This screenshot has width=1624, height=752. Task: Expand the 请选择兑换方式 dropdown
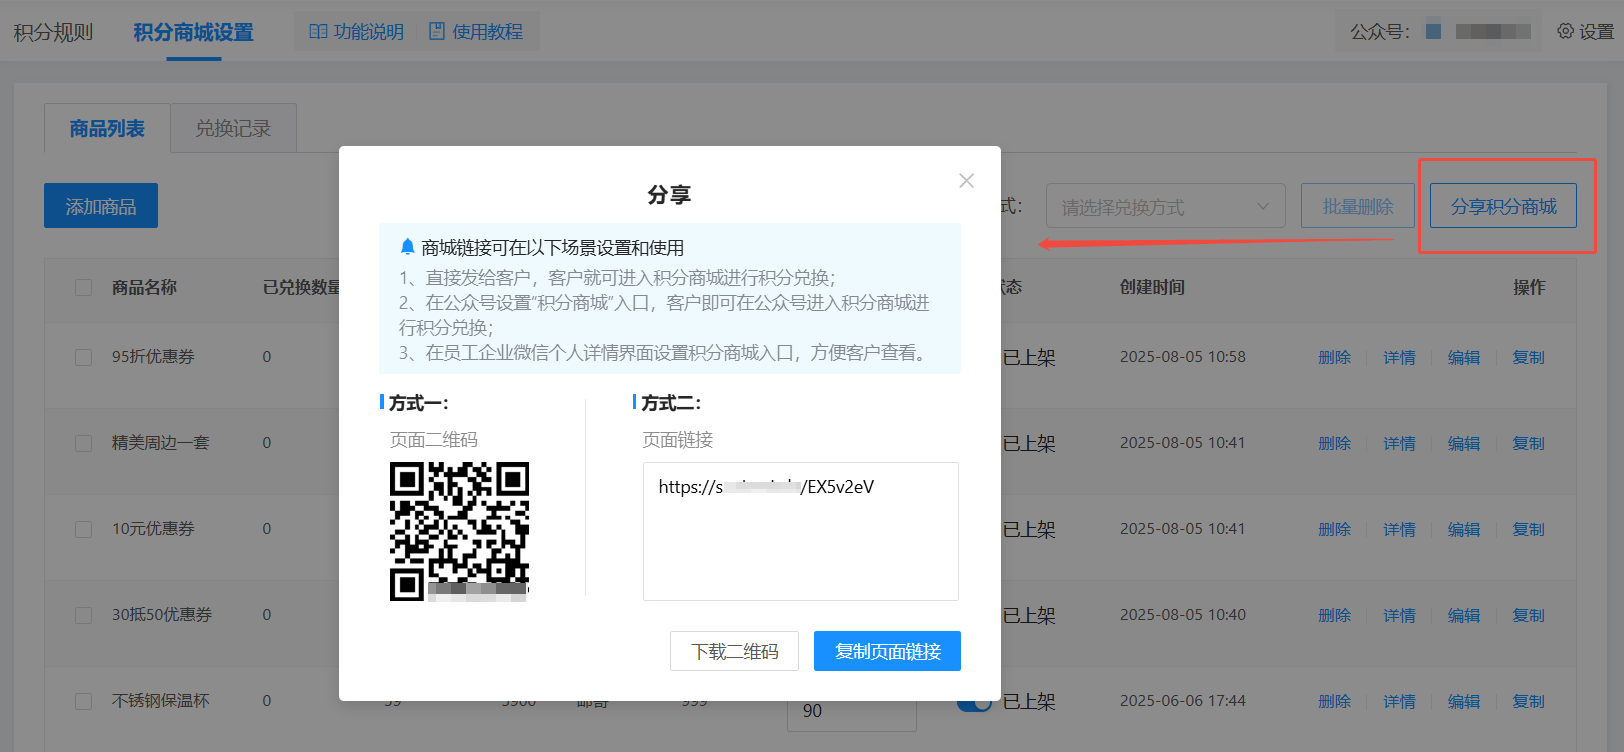click(1165, 207)
